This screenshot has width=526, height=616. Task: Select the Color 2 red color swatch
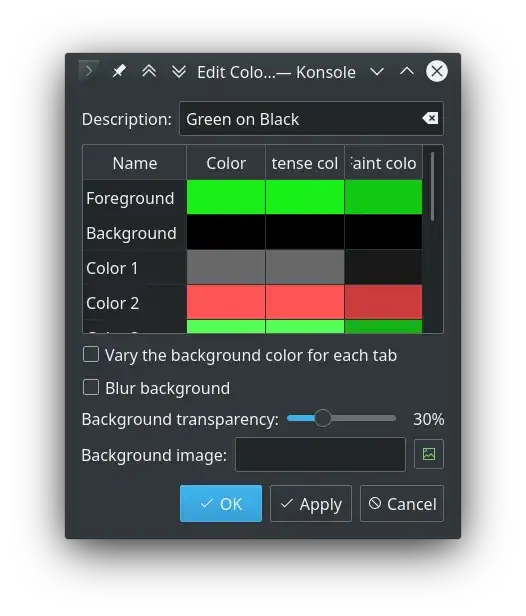[226, 302]
